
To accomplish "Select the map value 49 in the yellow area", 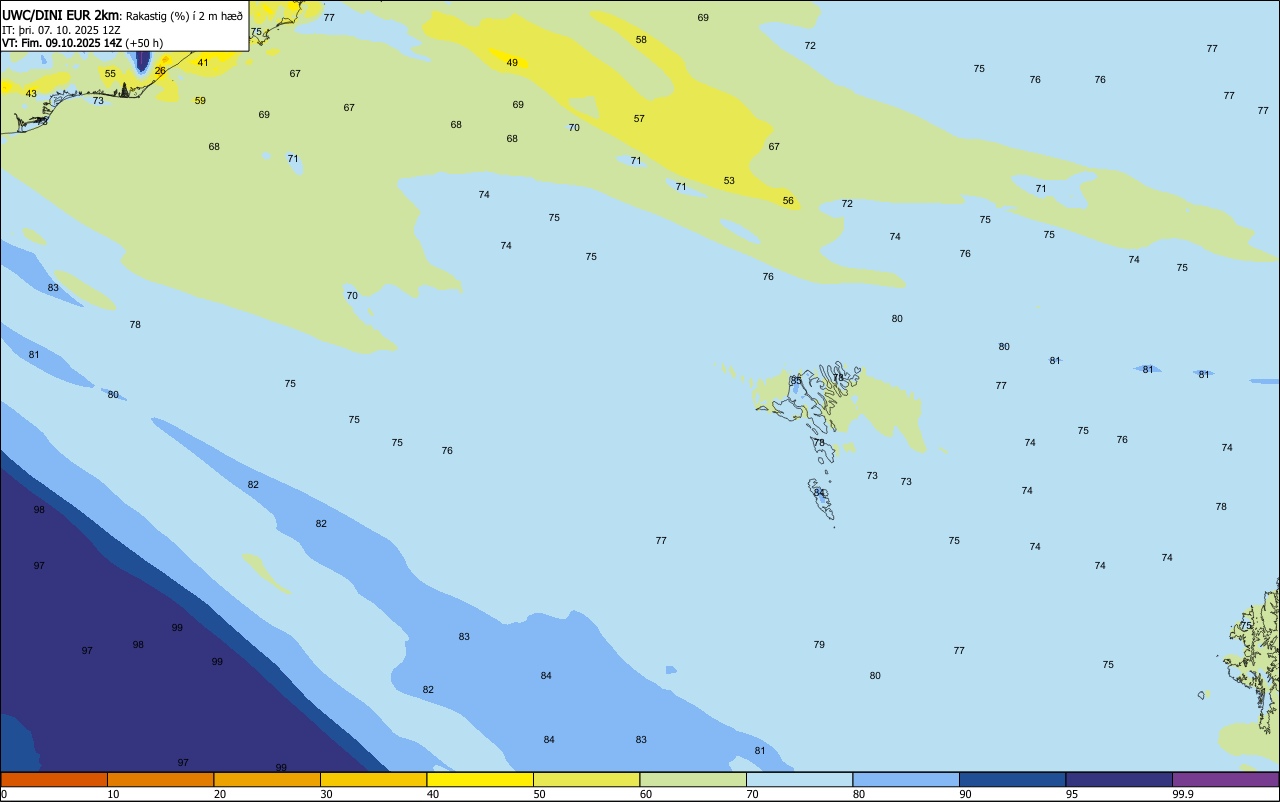I will click(x=512, y=63).
